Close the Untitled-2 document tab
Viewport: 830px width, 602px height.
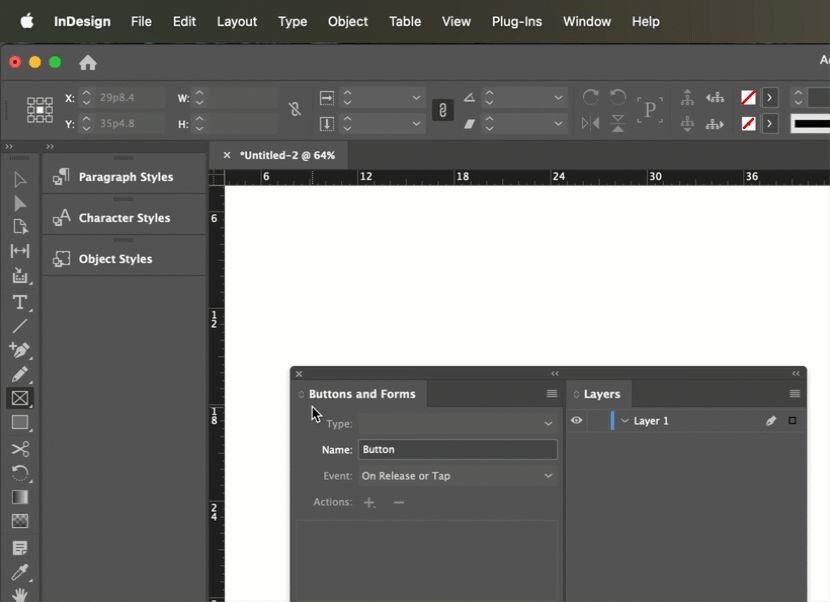coord(227,155)
